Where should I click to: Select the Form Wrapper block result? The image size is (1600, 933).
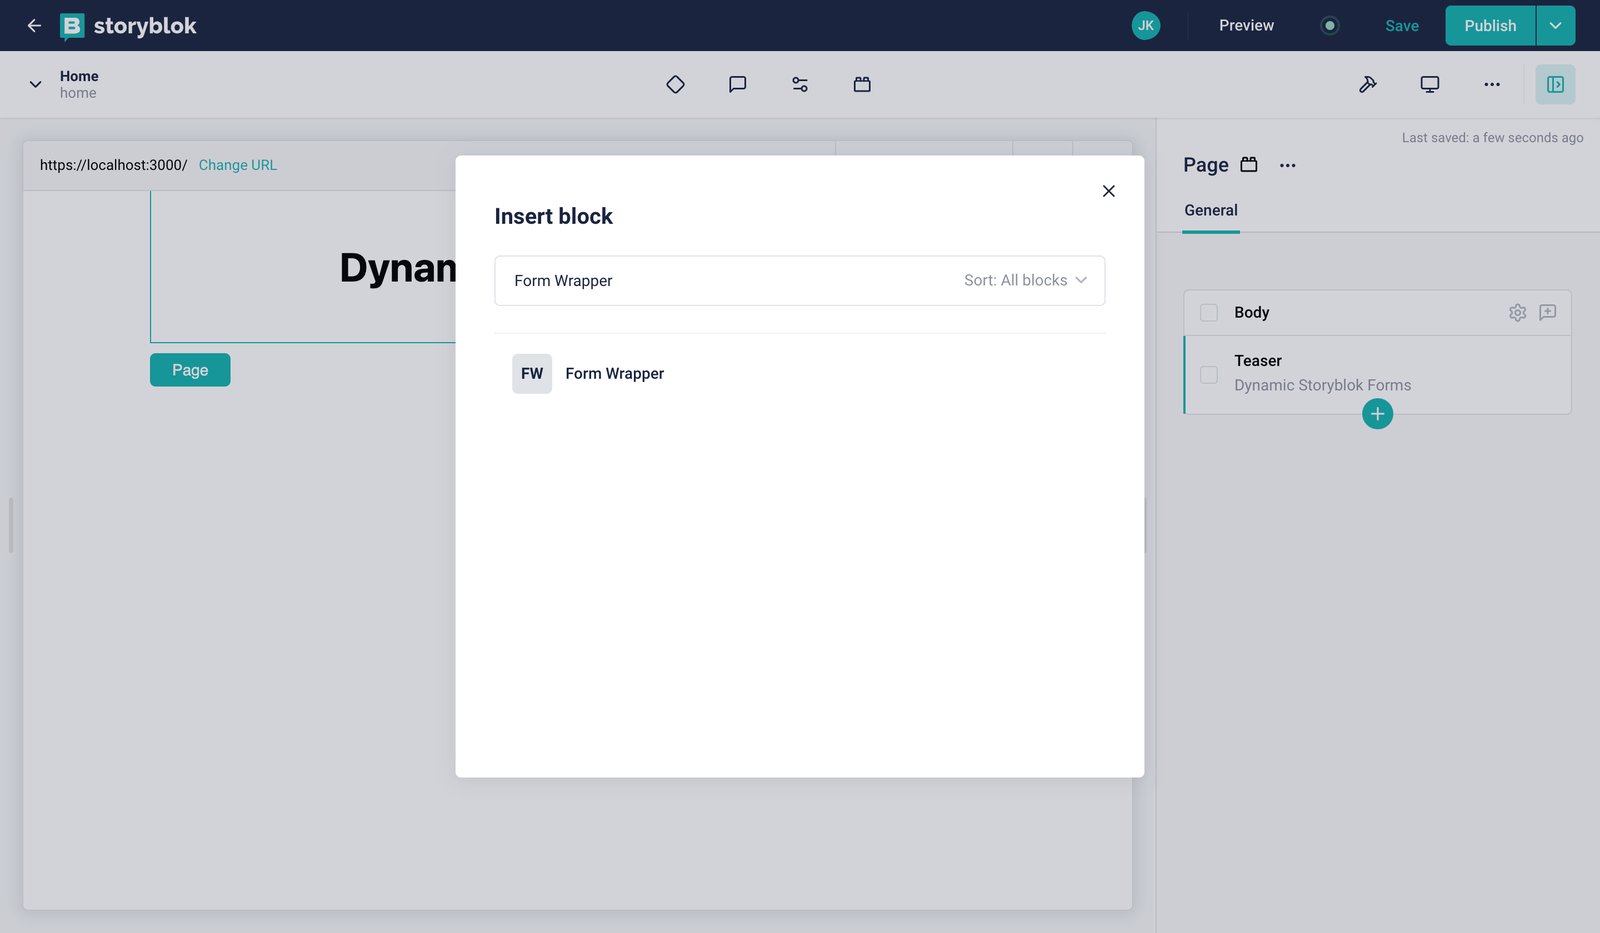(x=614, y=374)
